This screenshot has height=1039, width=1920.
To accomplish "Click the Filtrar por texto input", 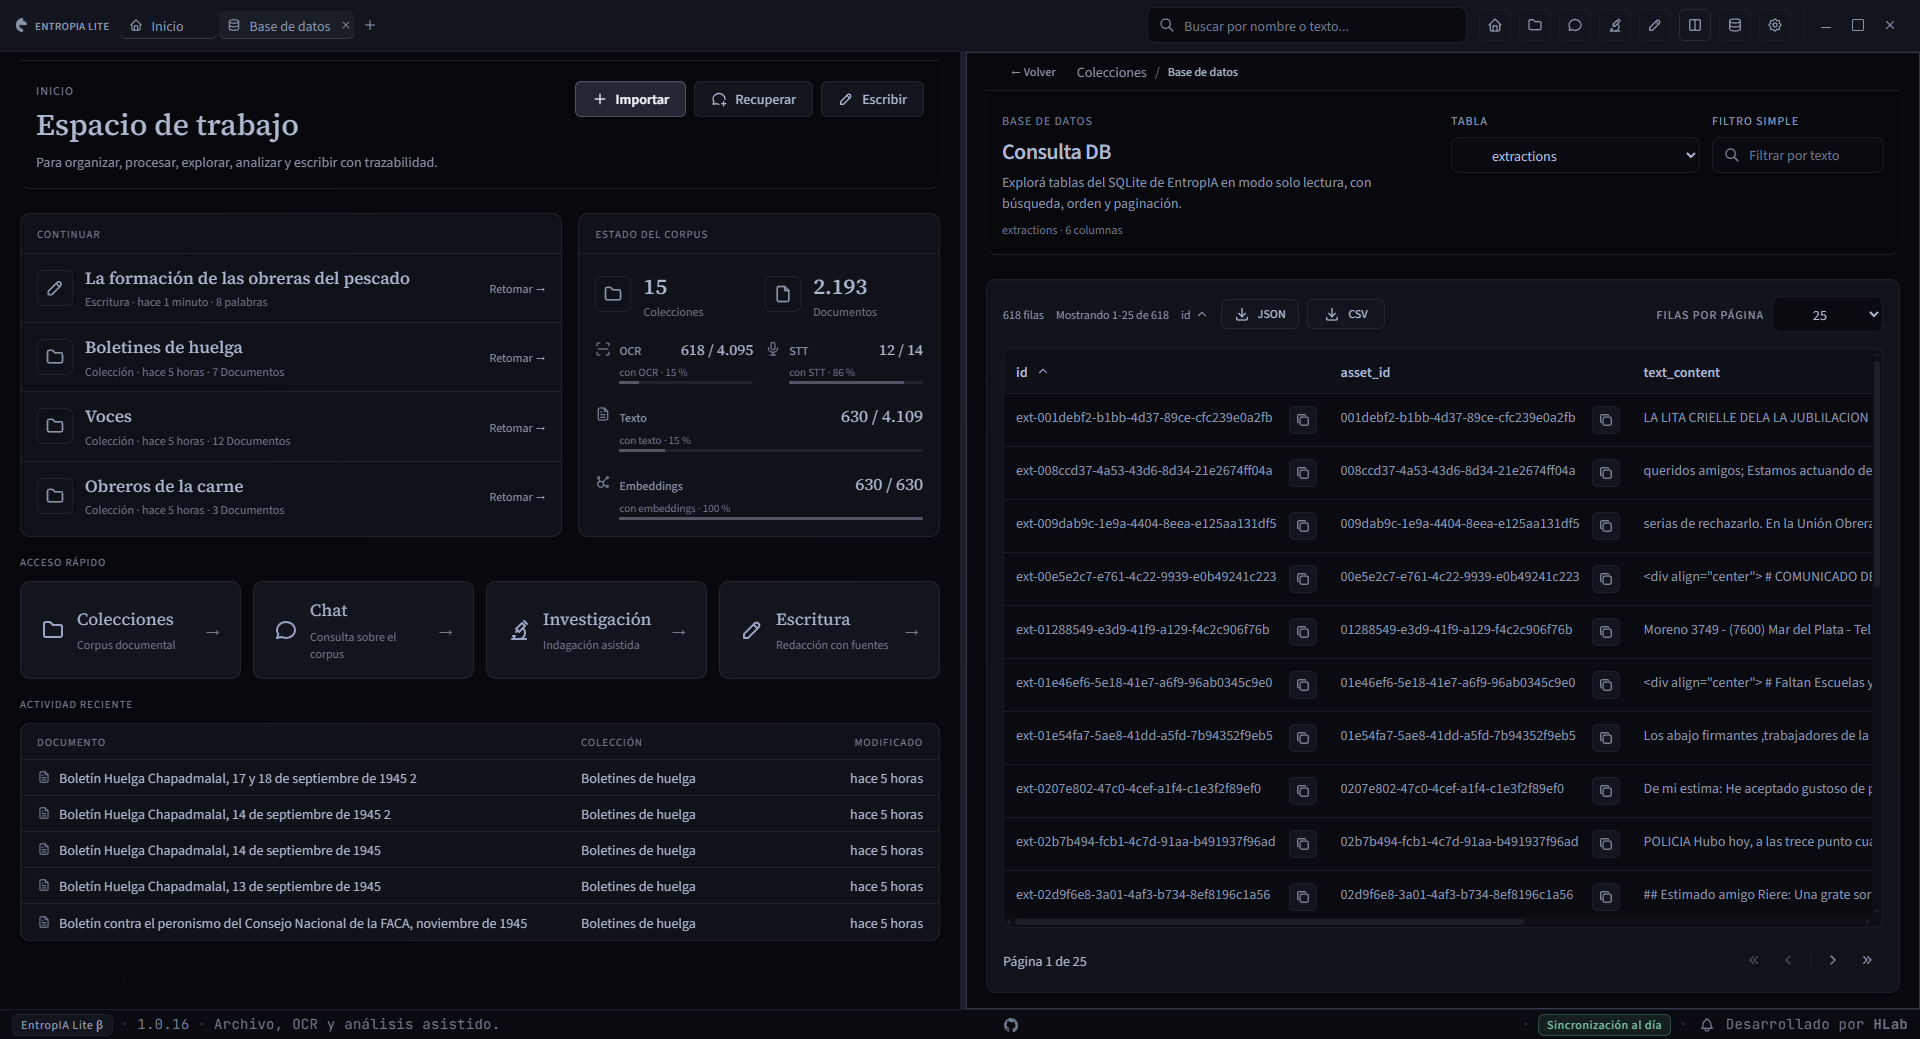I will click(x=1798, y=155).
